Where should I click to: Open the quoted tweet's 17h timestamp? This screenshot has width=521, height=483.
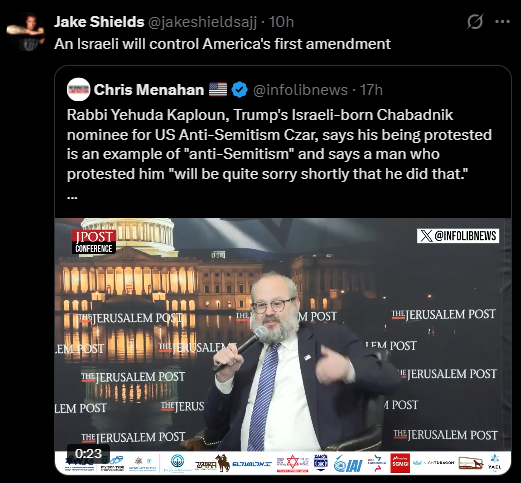(371, 90)
